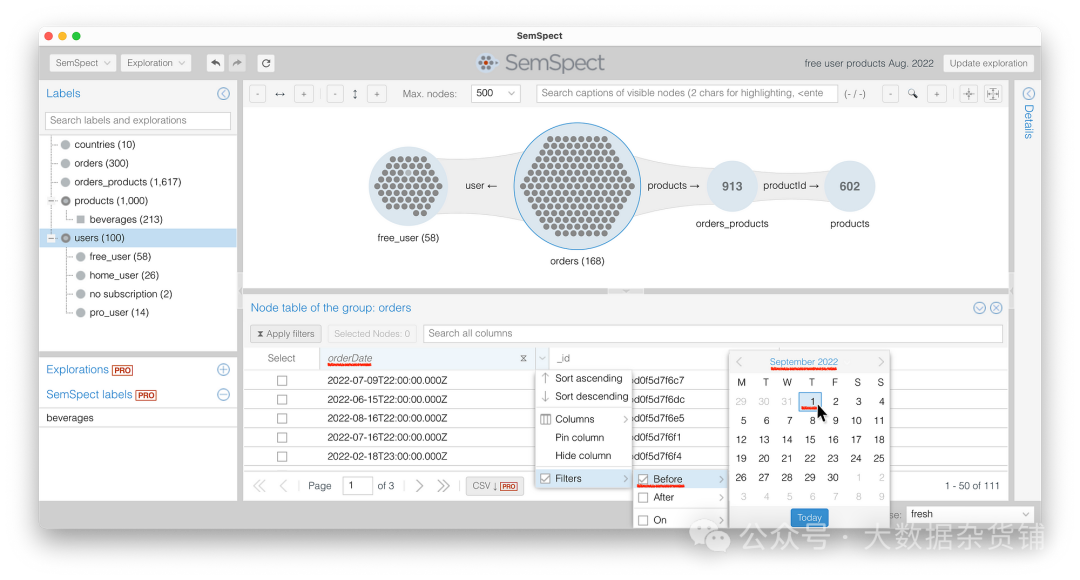Viewport: 1080px width, 580px height.
Task: Increase horizontal spacing with the plus button
Action: coord(304,94)
